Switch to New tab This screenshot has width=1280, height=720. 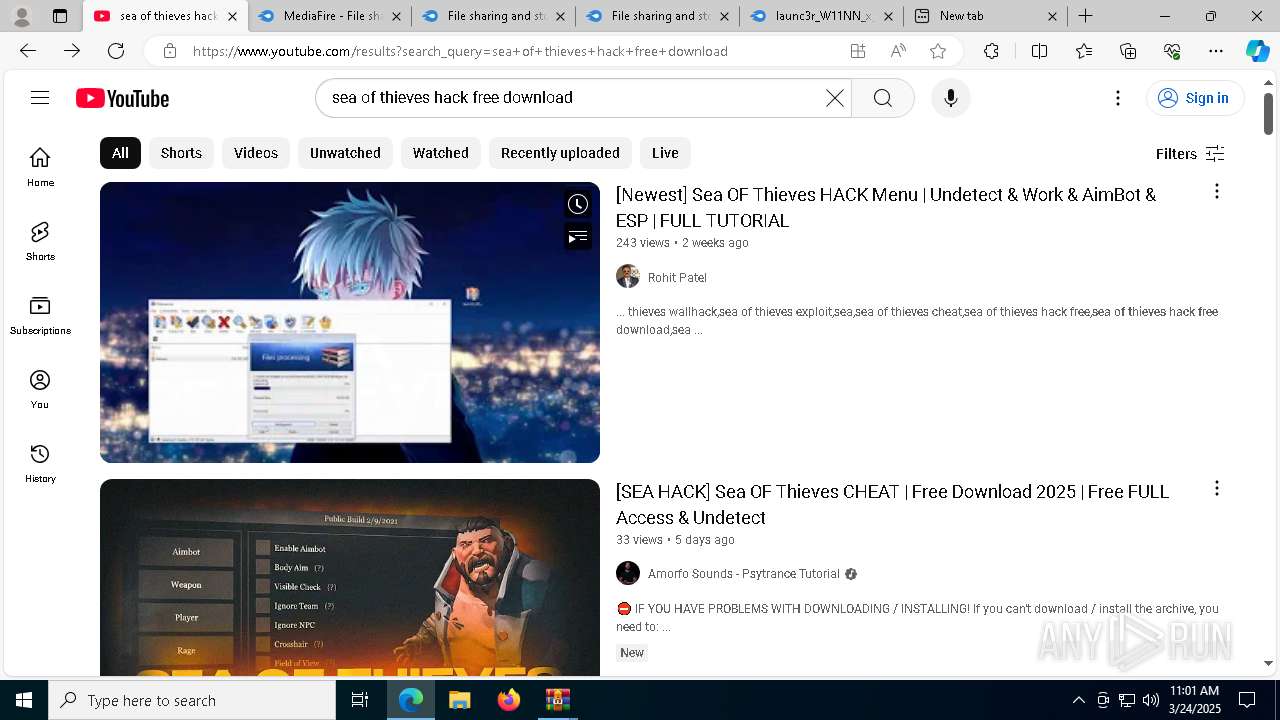point(985,16)
